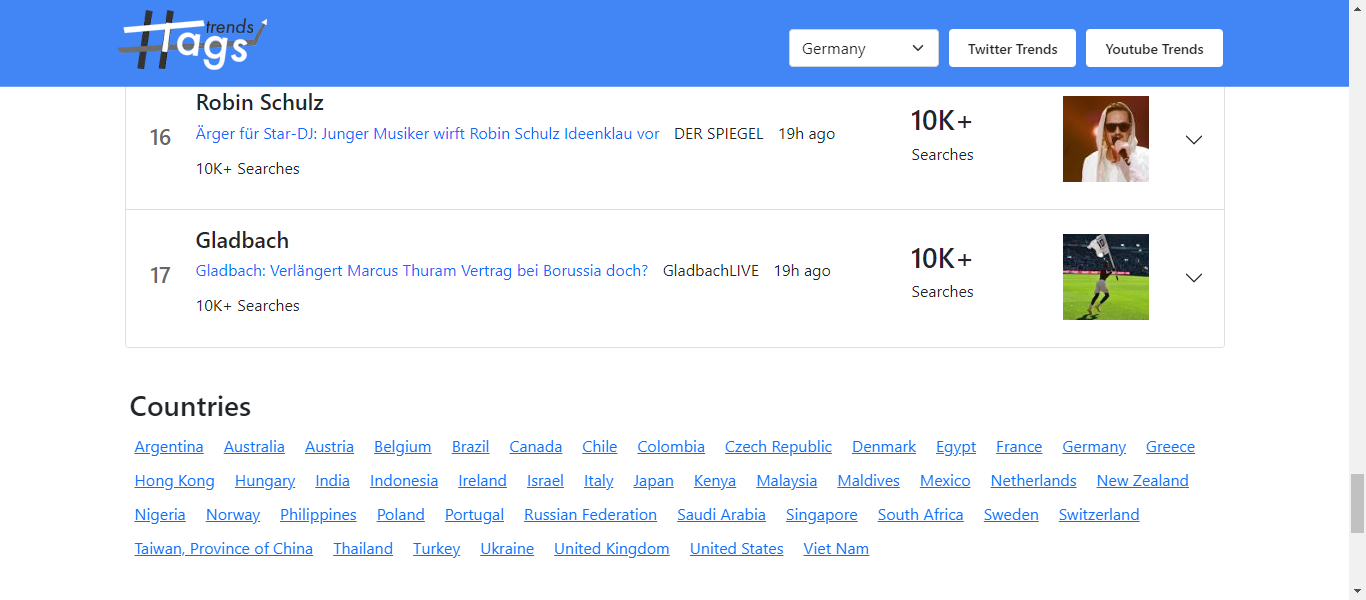
Task: Click DER SPIEGEL source label
Action: click(x=719, y=134)
